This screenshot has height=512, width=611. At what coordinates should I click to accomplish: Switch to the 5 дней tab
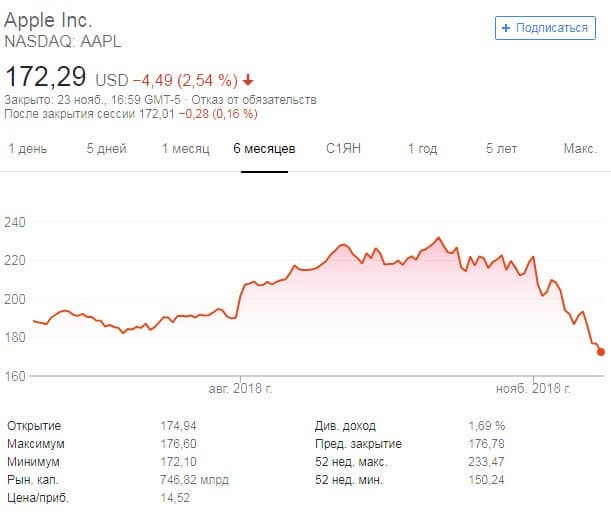[x=106, y=149]
